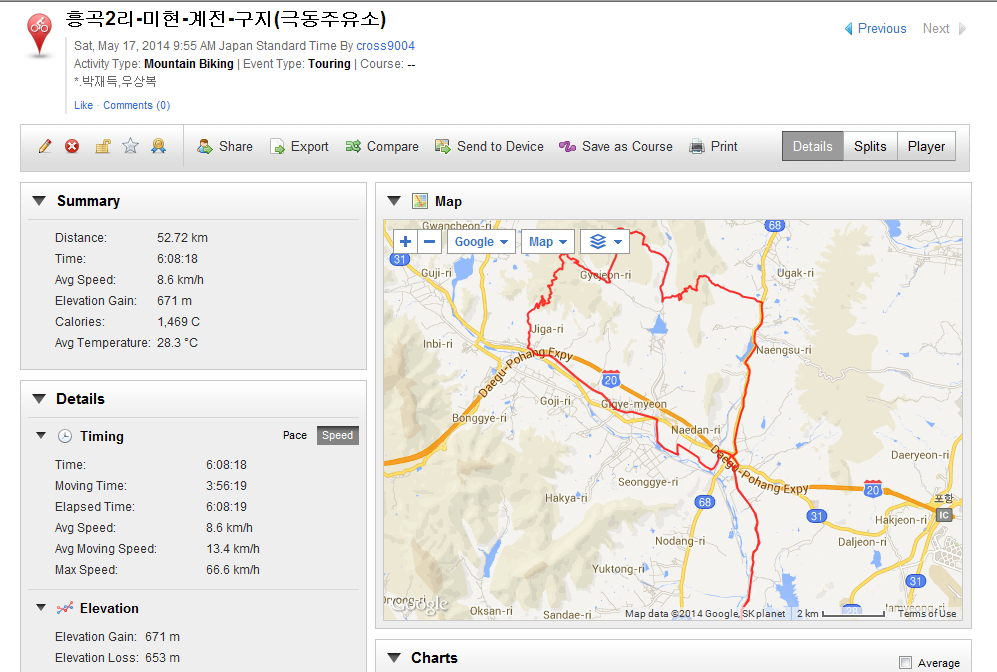Click the red cycling activity pin icon
Viewport: 997px width, 672px height.
point(39,36)
